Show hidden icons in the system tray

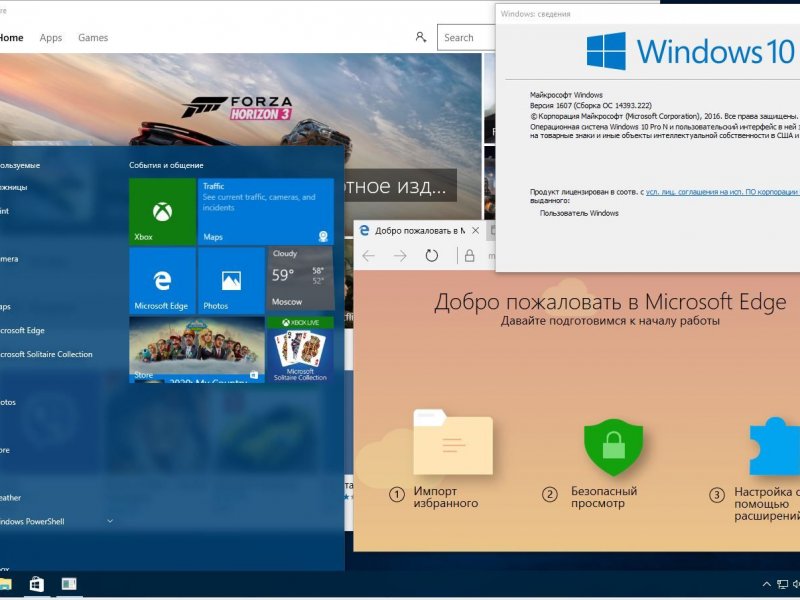click(x=766, y=585)
